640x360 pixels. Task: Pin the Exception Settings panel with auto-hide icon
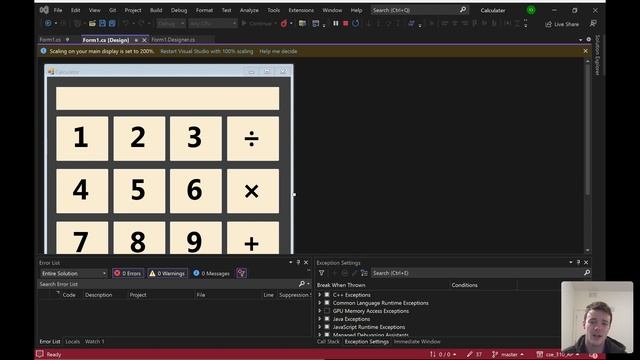(578, 262)
